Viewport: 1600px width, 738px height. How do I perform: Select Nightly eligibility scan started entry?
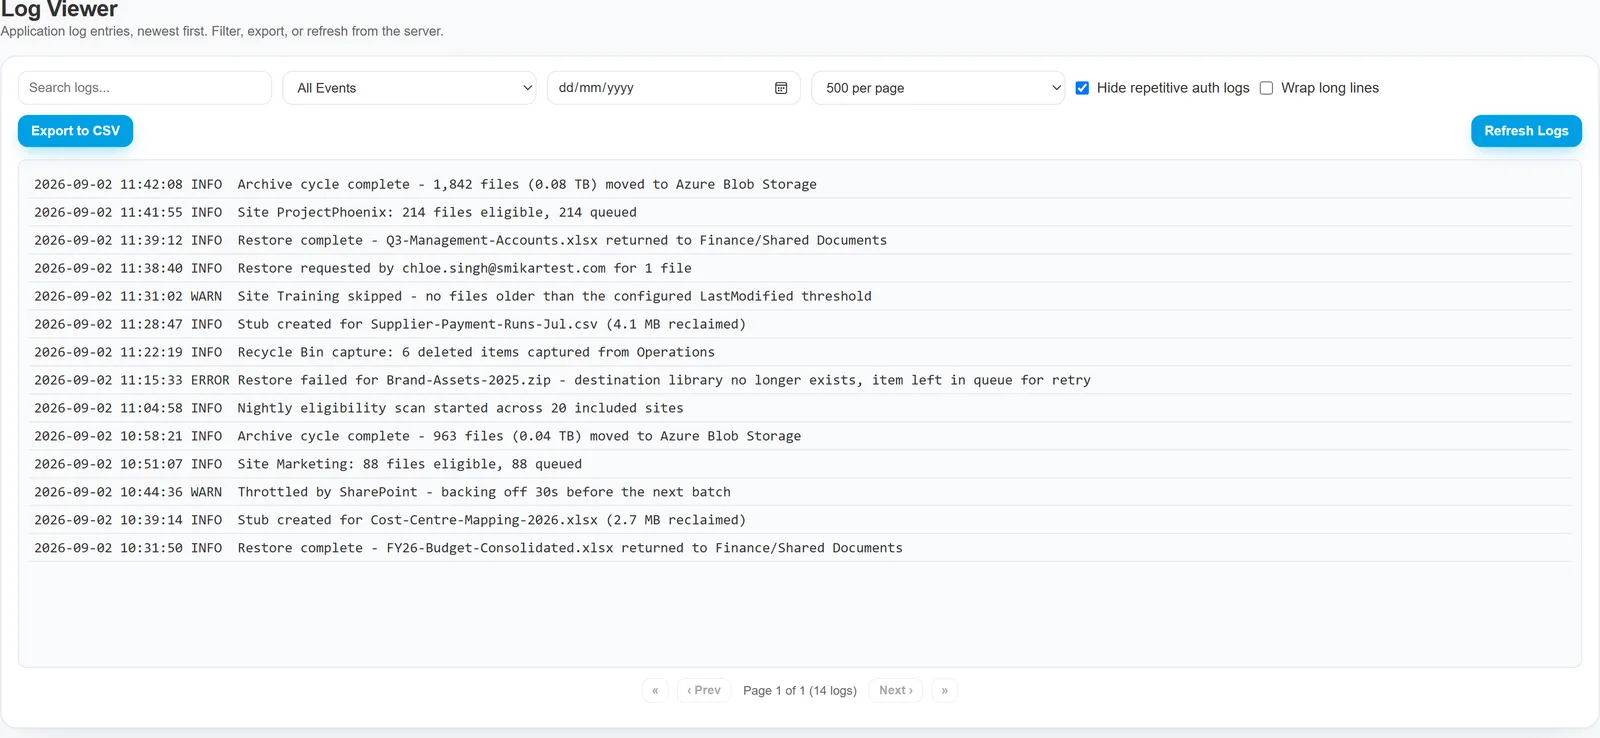[x=800, y=408]
